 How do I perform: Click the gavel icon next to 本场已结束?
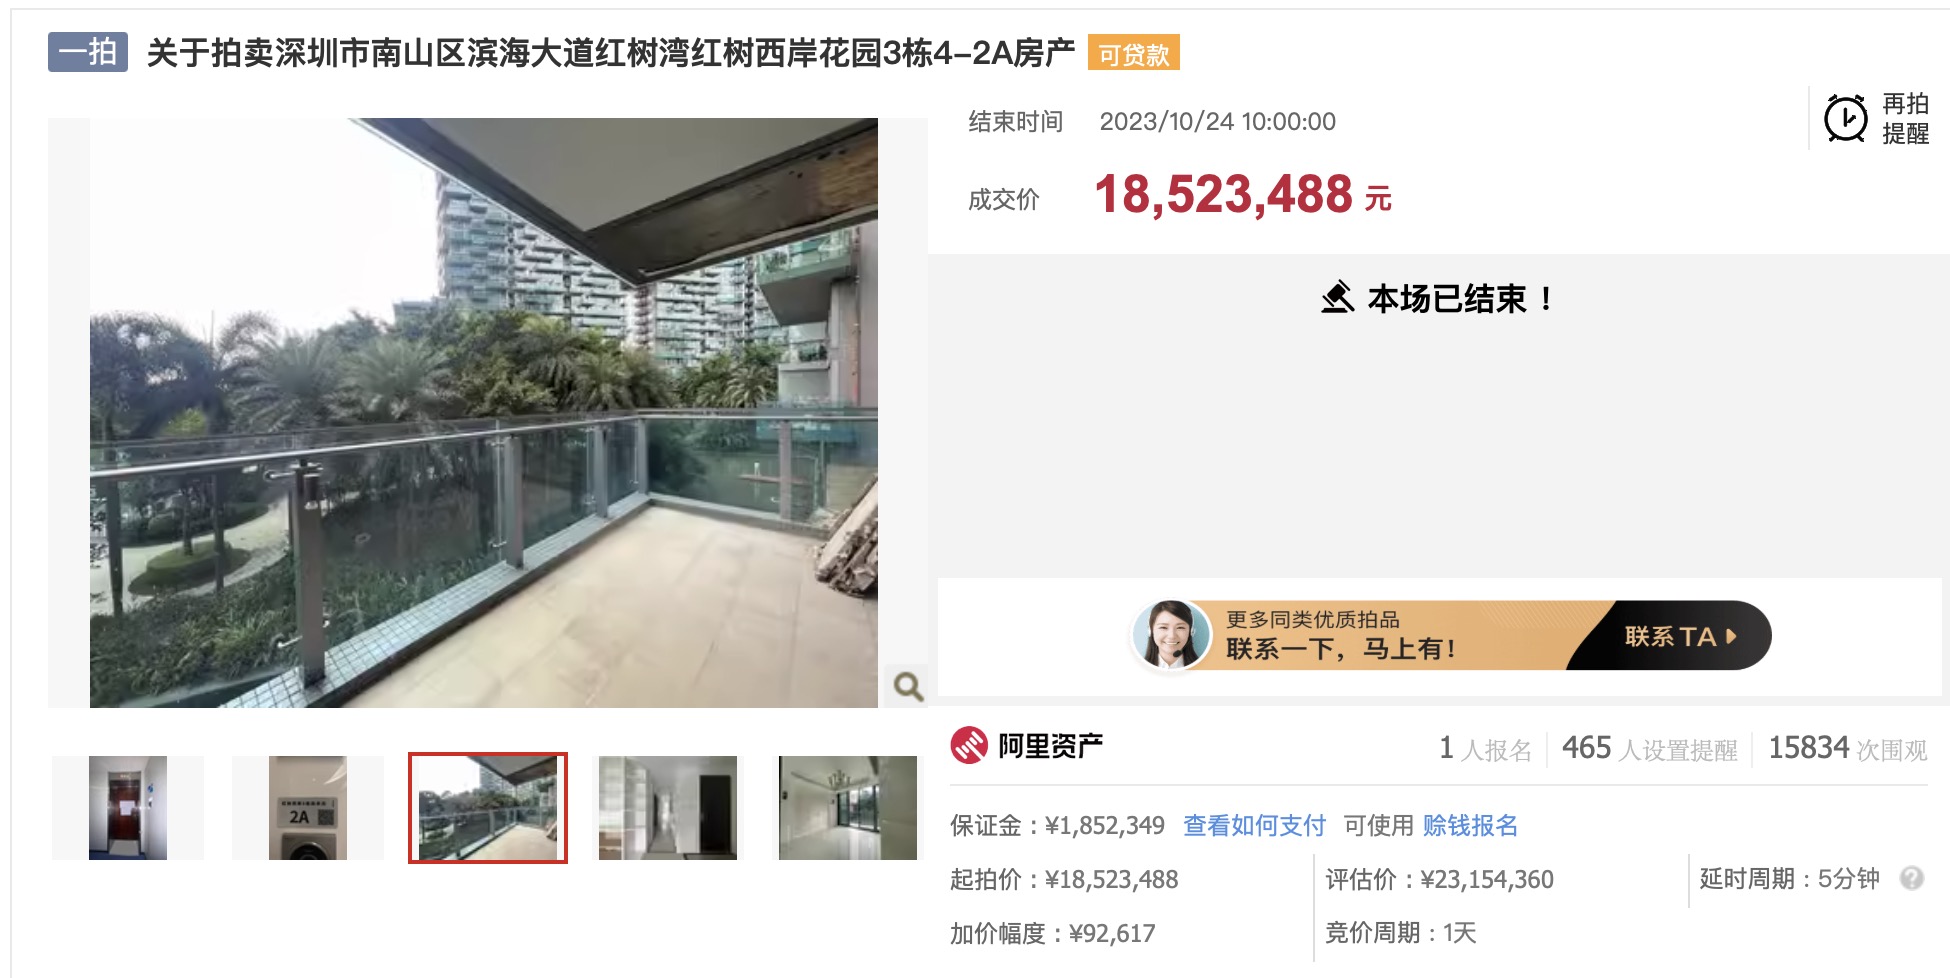[x=1338, y=297]
